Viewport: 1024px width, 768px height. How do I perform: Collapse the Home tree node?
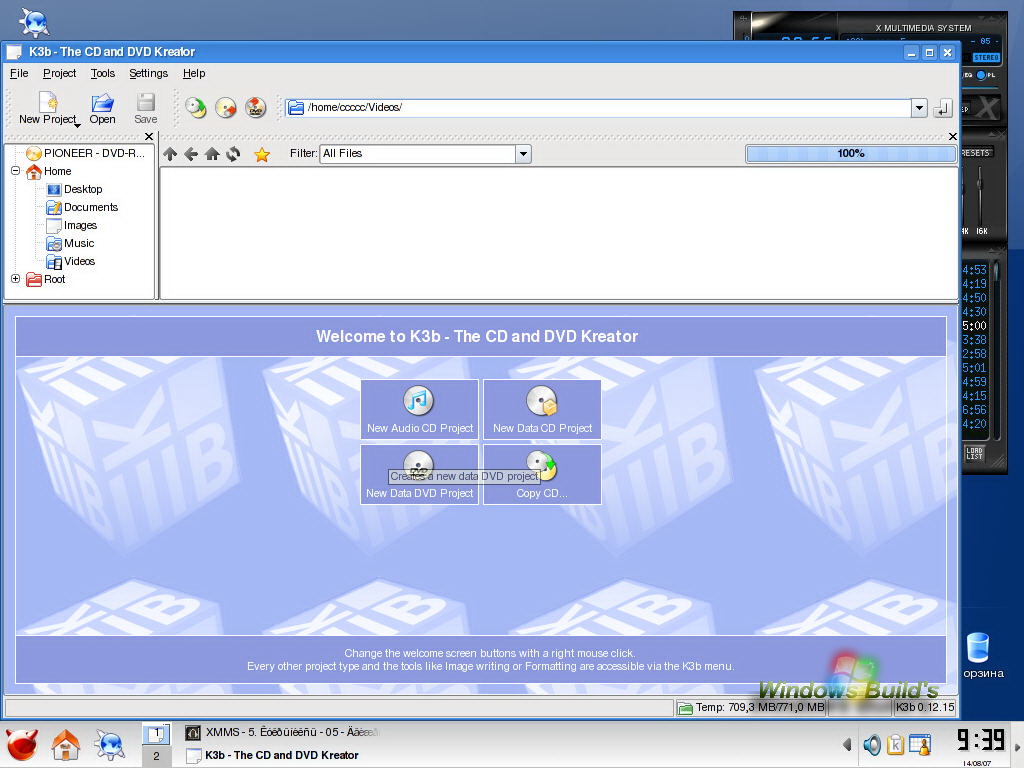tap(16, 171)
